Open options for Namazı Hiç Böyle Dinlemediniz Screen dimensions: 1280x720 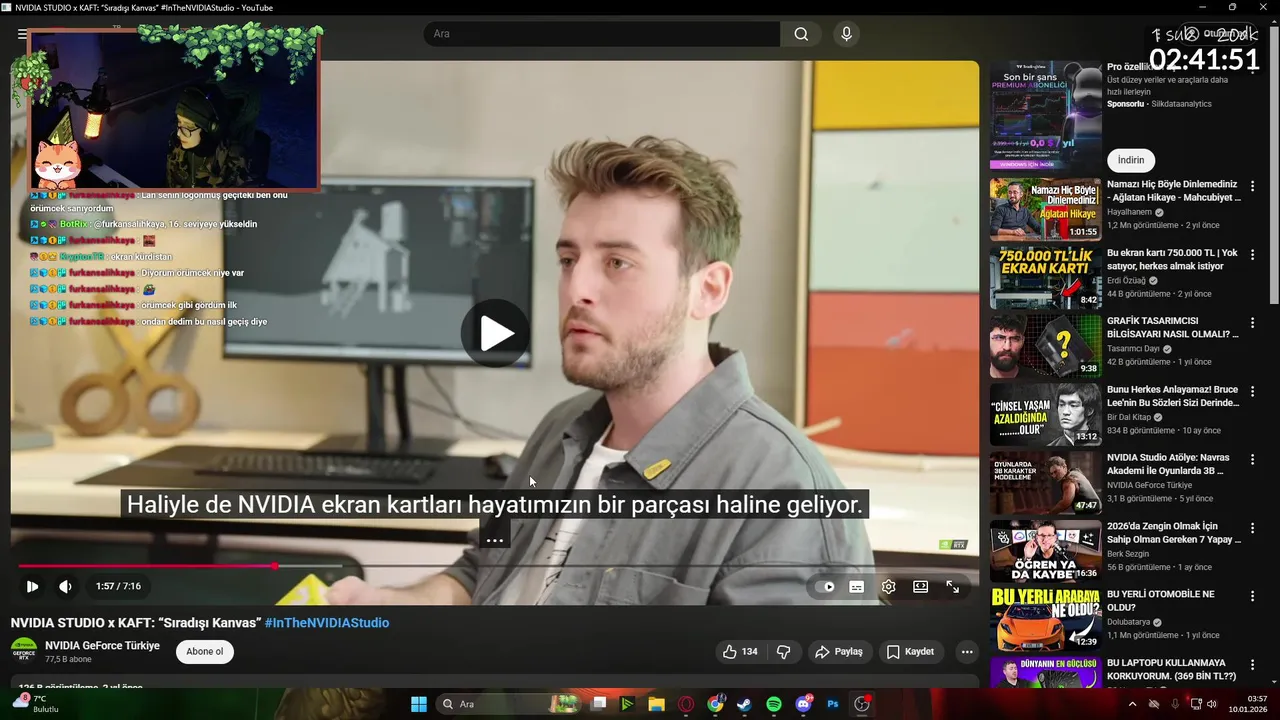[x=1252, y=187]
